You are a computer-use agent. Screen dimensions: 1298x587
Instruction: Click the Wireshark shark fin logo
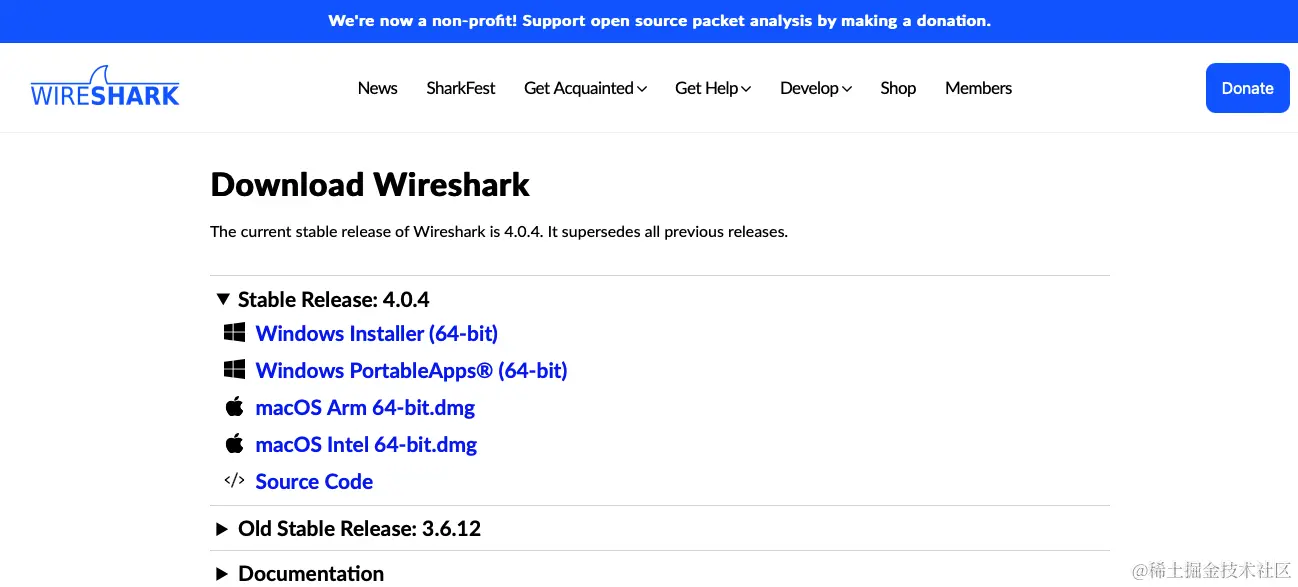point(105,87)
